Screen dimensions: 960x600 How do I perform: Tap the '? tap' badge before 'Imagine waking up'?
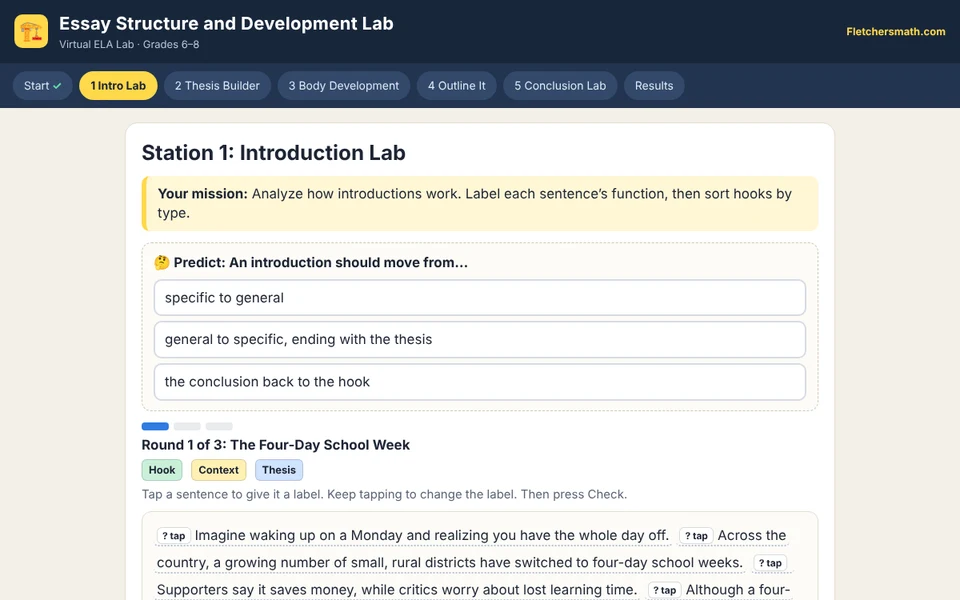174,536
